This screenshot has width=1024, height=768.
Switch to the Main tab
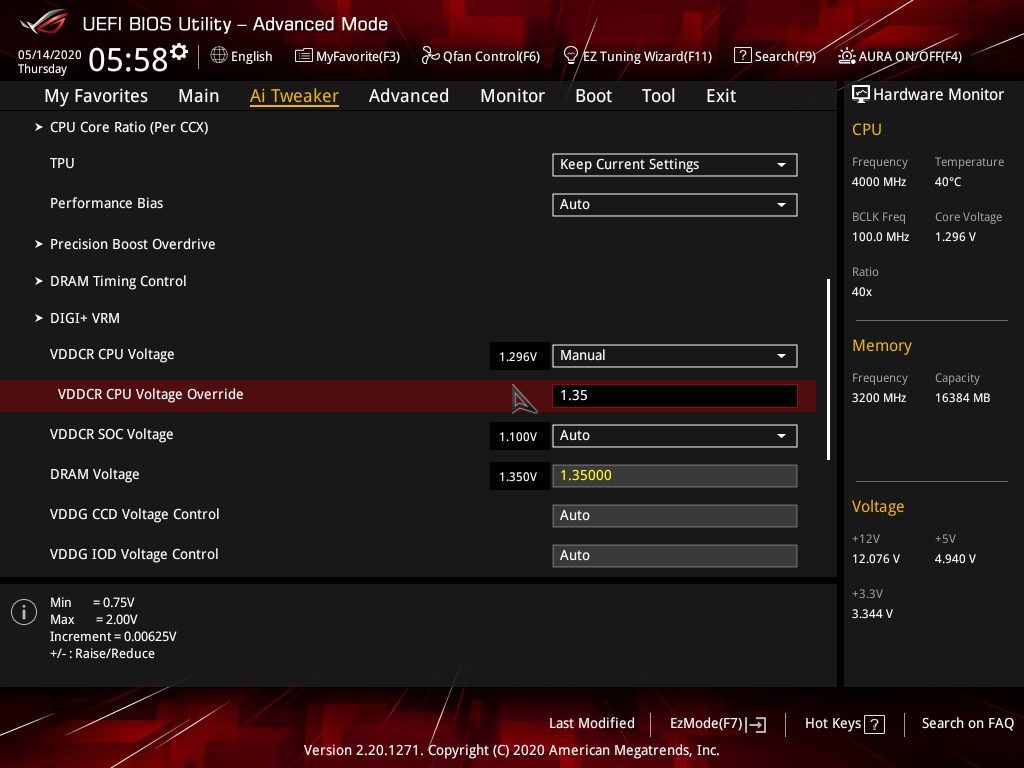point(199,96)
